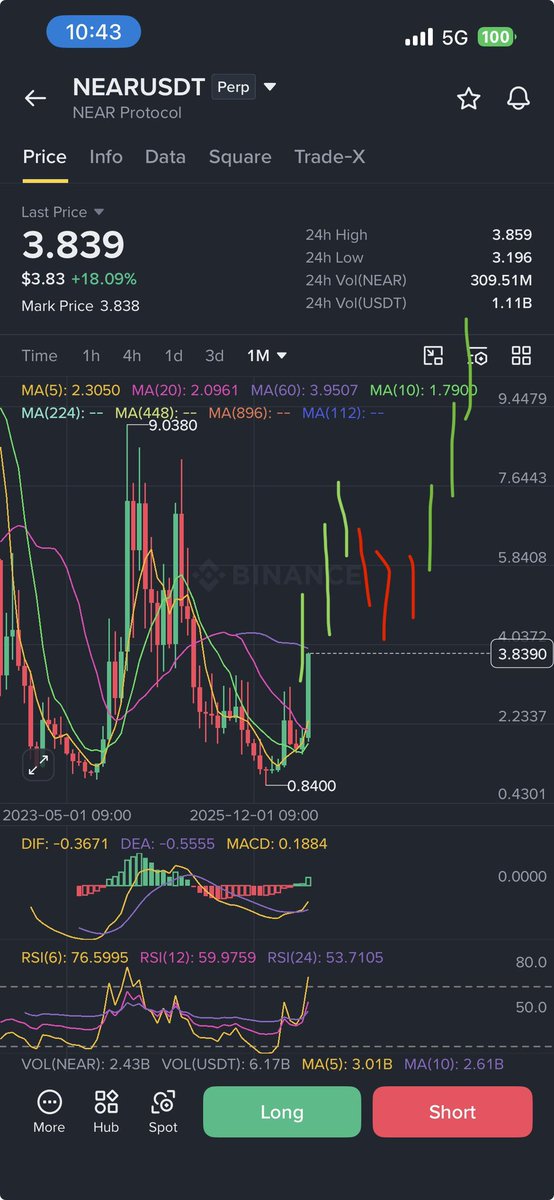This screenshot has width=554, height=1200.
Task: Select the 3d chart interval
Action: click(215, 356)
